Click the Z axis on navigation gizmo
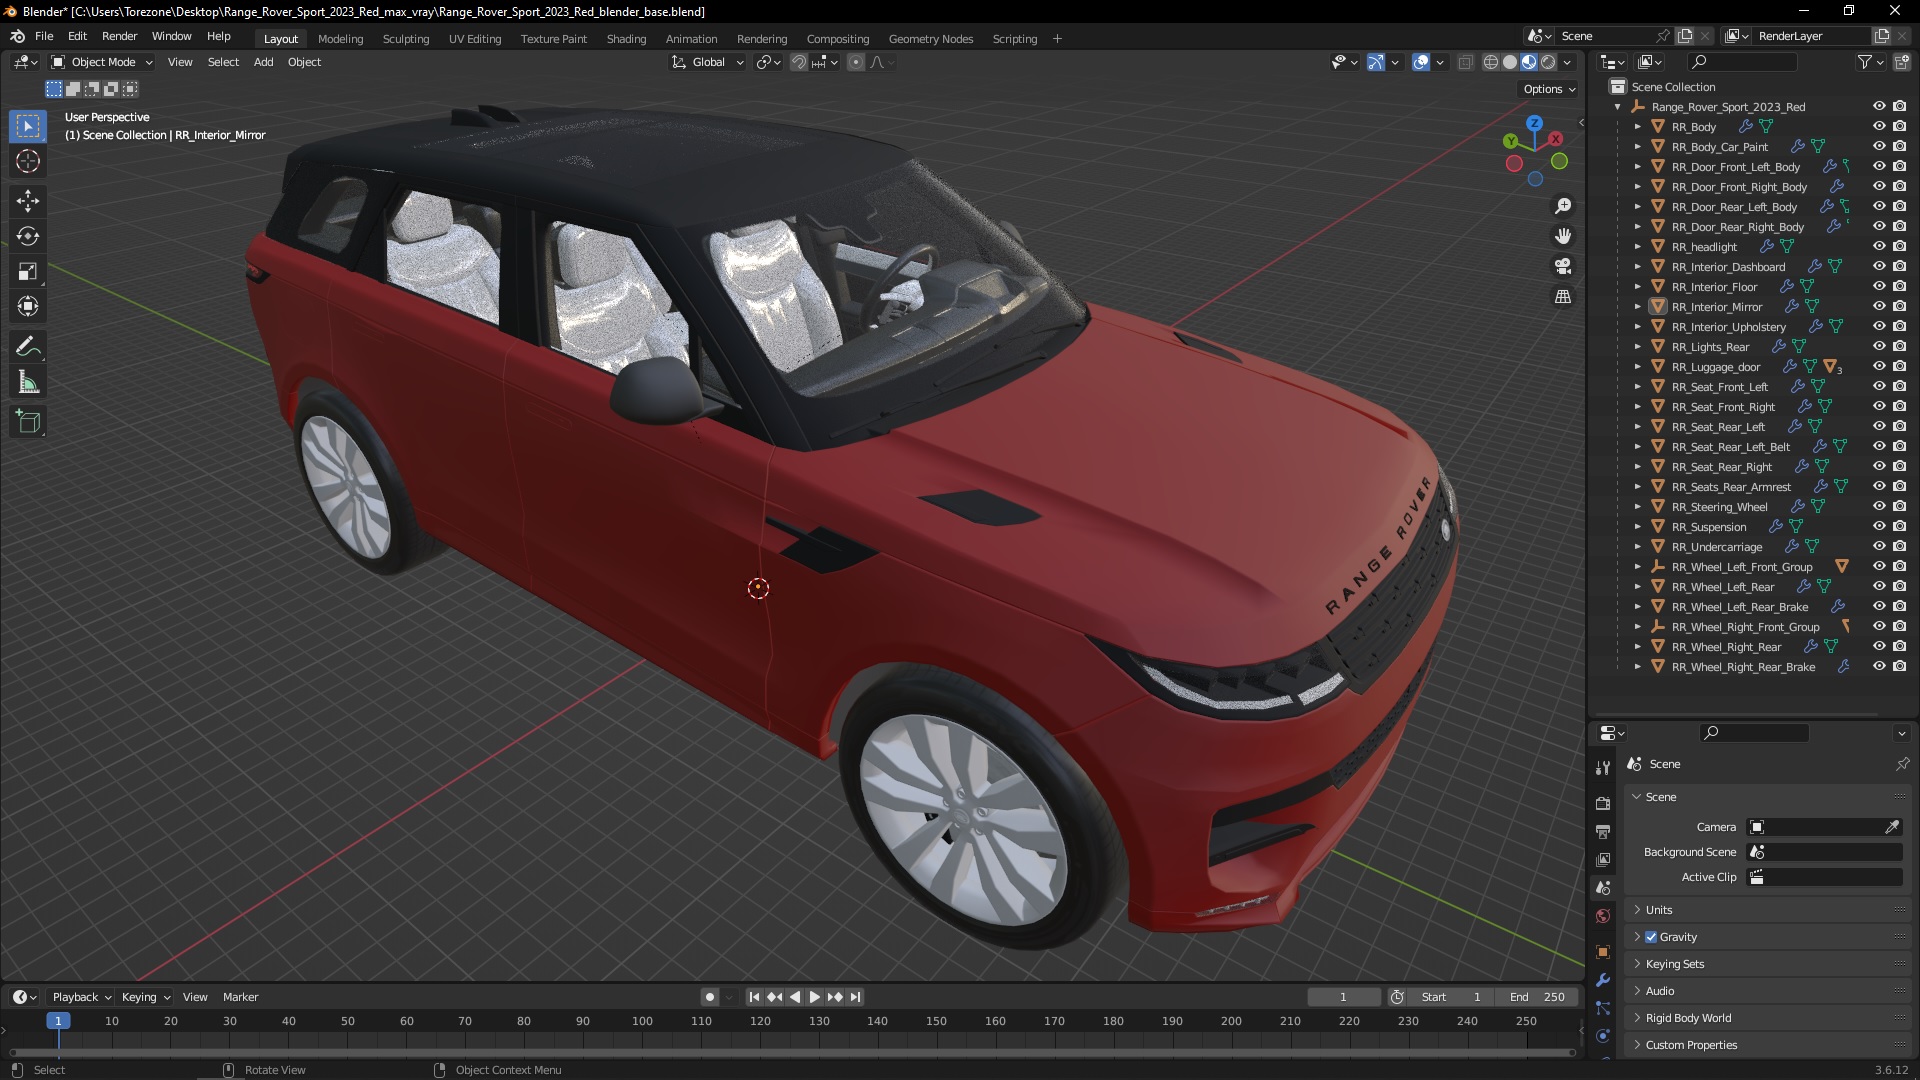1920x1080 pixels. (x=1534, y=122)
